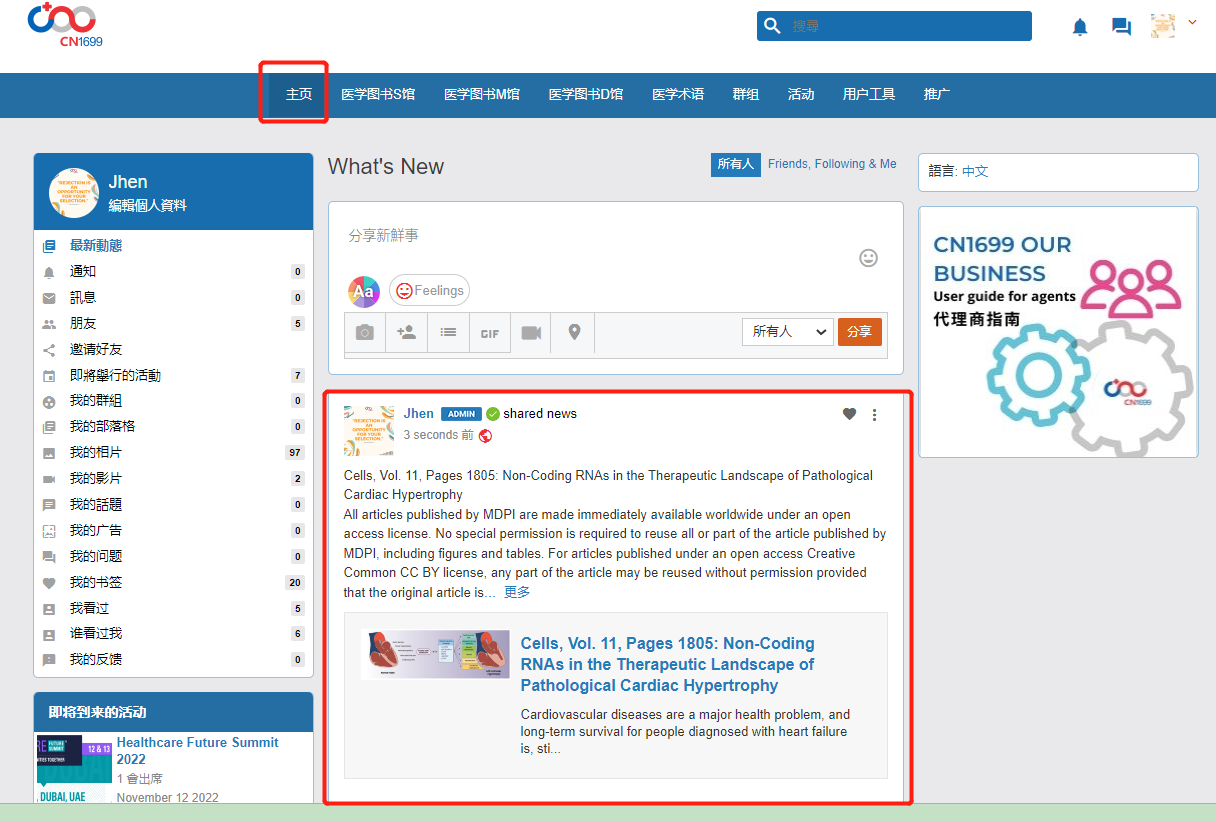Image resolution: width=1216 pixels, height=821 pixels.
Task: Click the 我的相片 photo icon
Action: (x=49, y=453)
